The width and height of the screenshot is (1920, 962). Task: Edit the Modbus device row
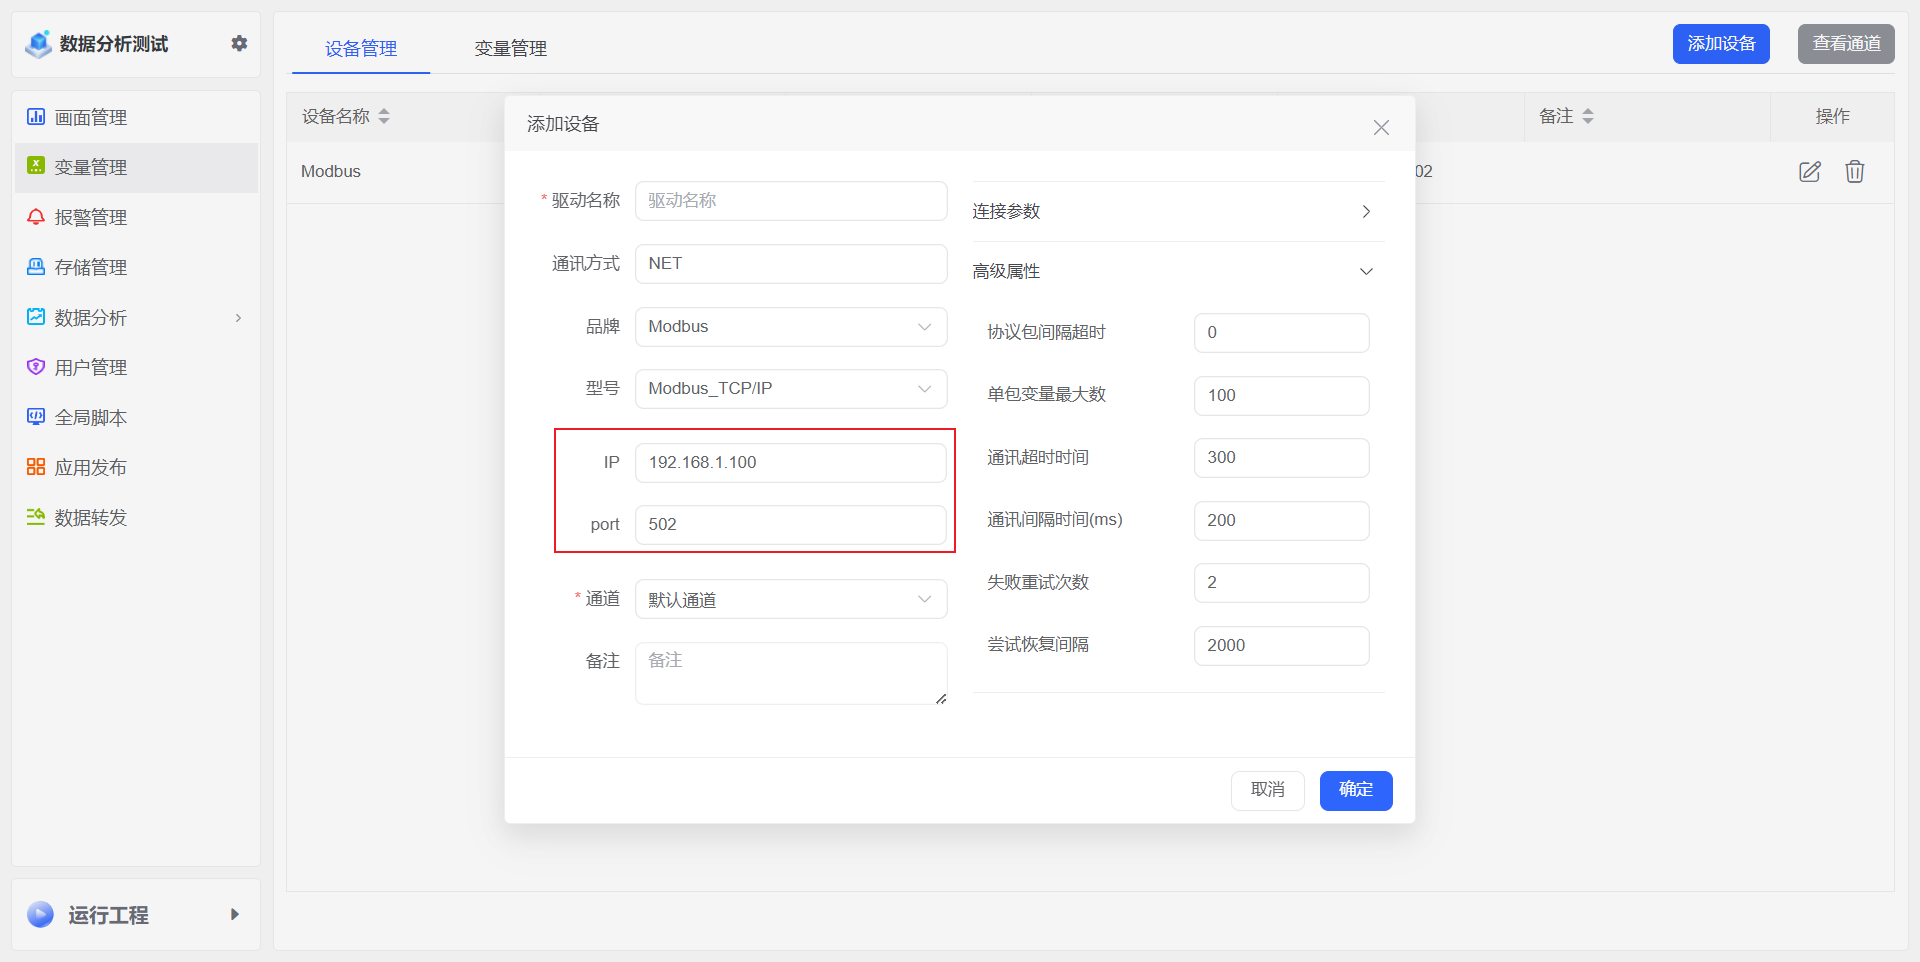pyautogui.click(x=1809, y=171)
